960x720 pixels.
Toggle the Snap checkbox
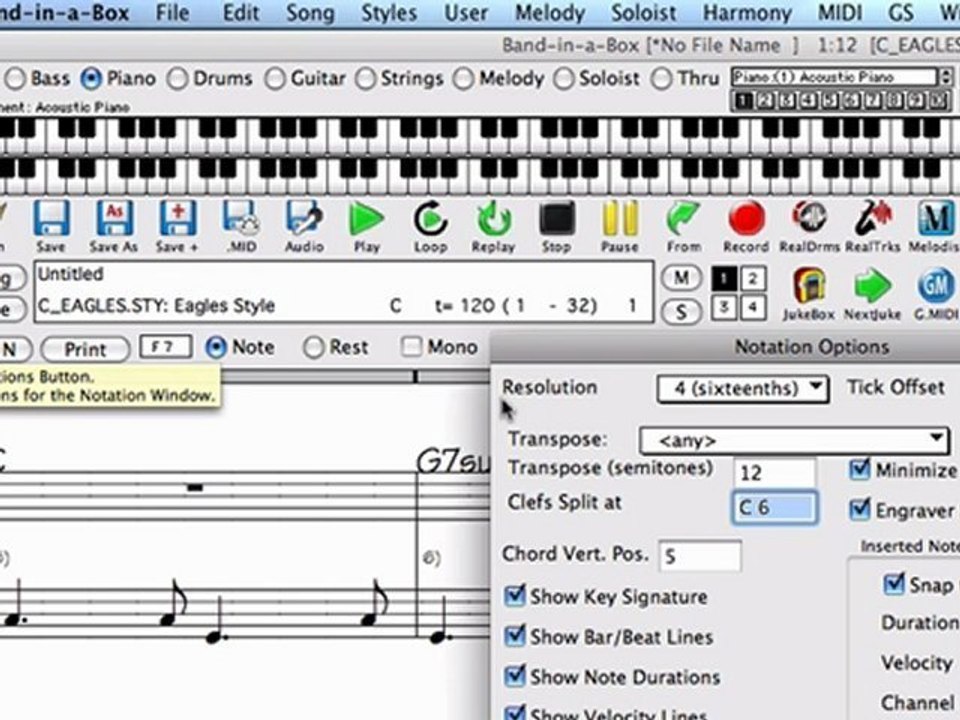click(x=894, y=584)
